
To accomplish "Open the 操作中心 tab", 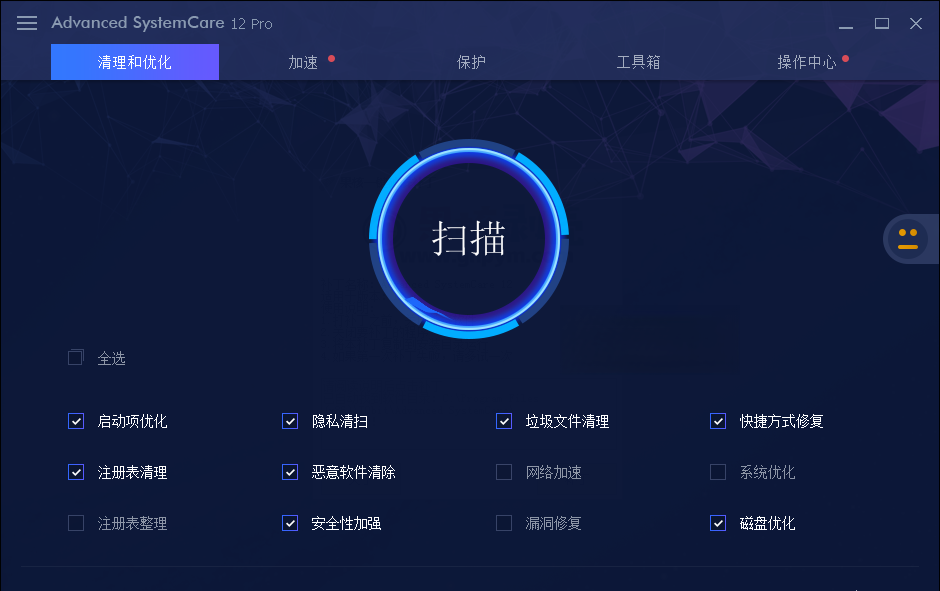I will tap(806, 62).
